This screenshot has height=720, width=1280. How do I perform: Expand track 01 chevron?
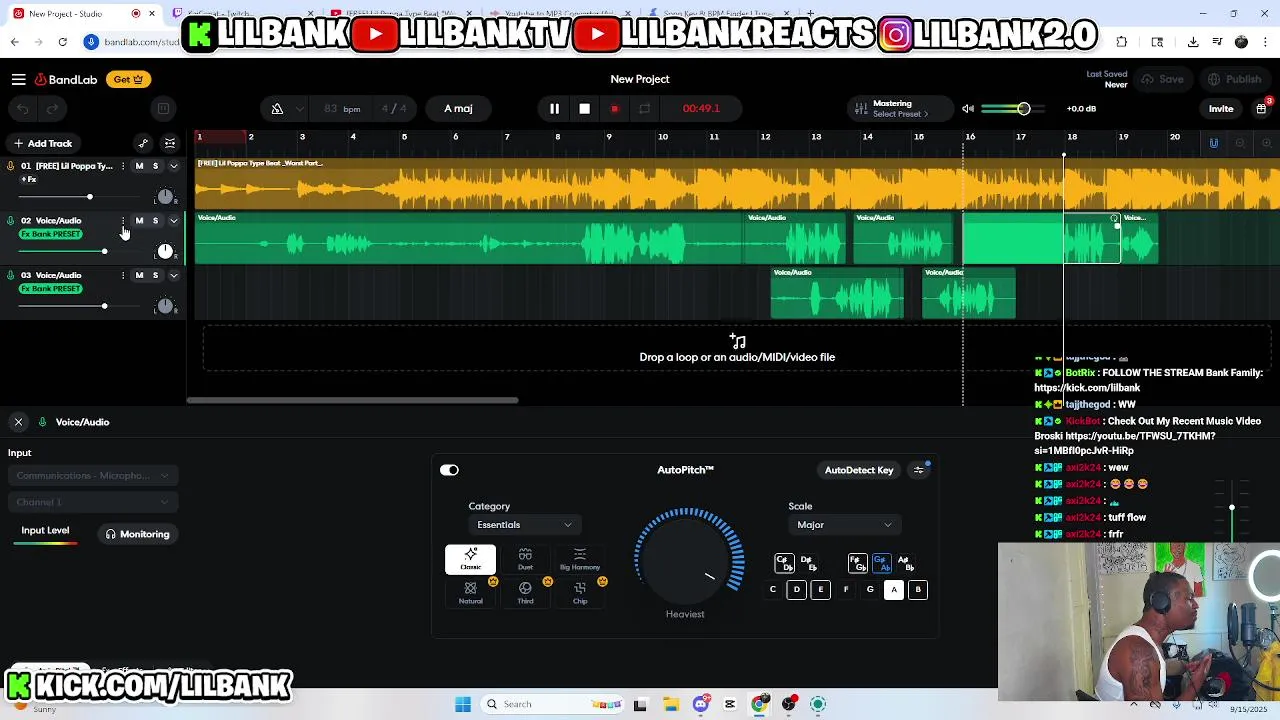click(173, 166)
